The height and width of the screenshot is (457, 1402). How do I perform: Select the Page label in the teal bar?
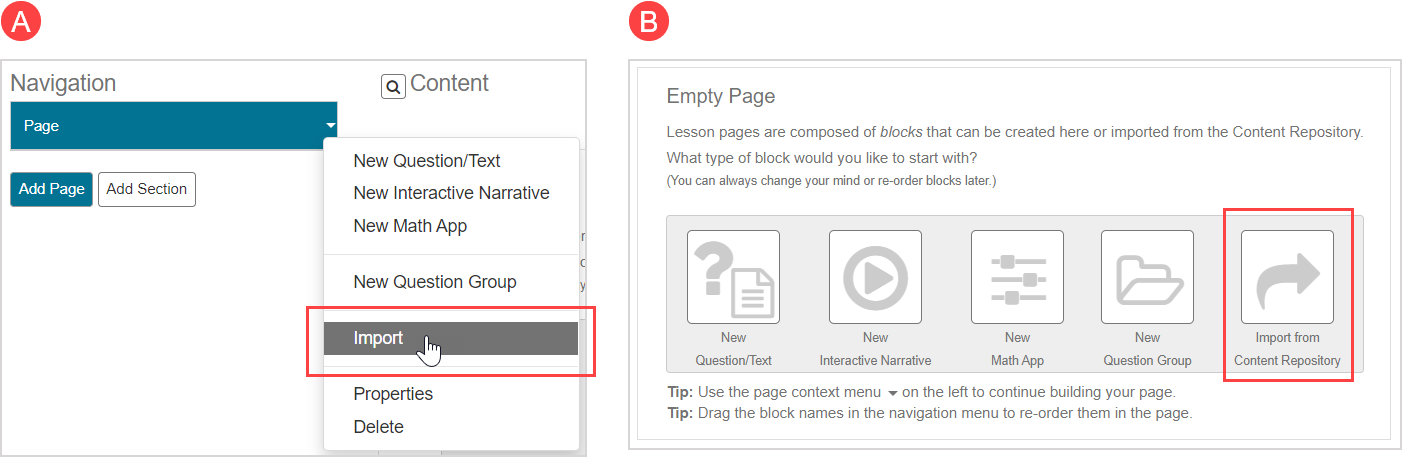point(41,126)
